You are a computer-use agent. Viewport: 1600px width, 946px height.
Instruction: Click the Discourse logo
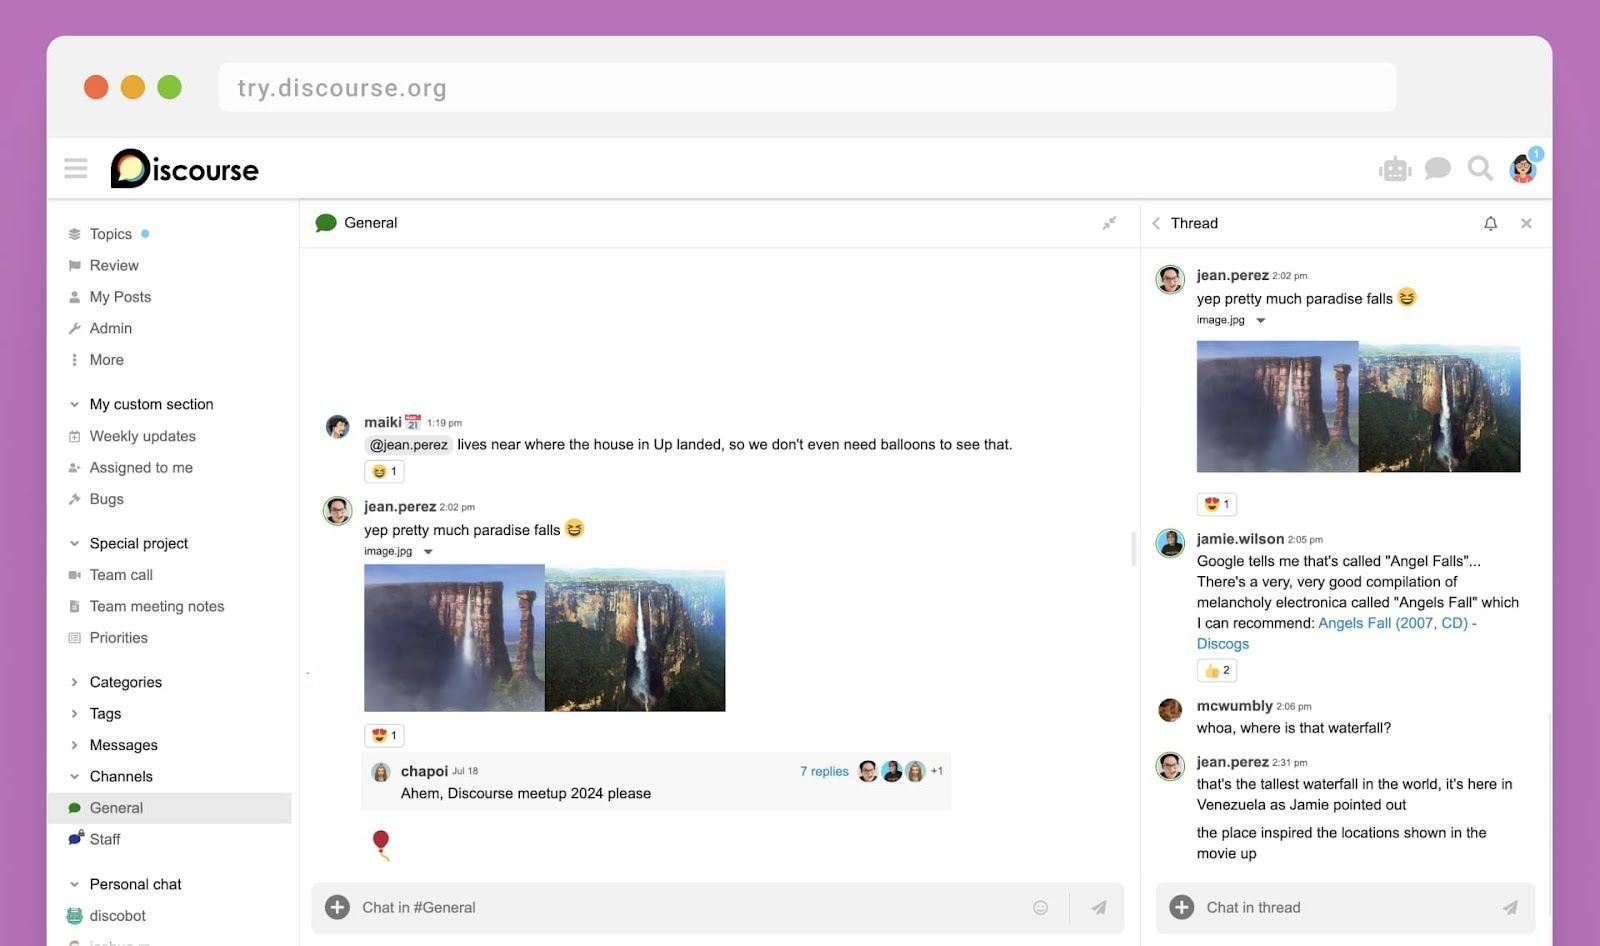[x=185, y=168]
